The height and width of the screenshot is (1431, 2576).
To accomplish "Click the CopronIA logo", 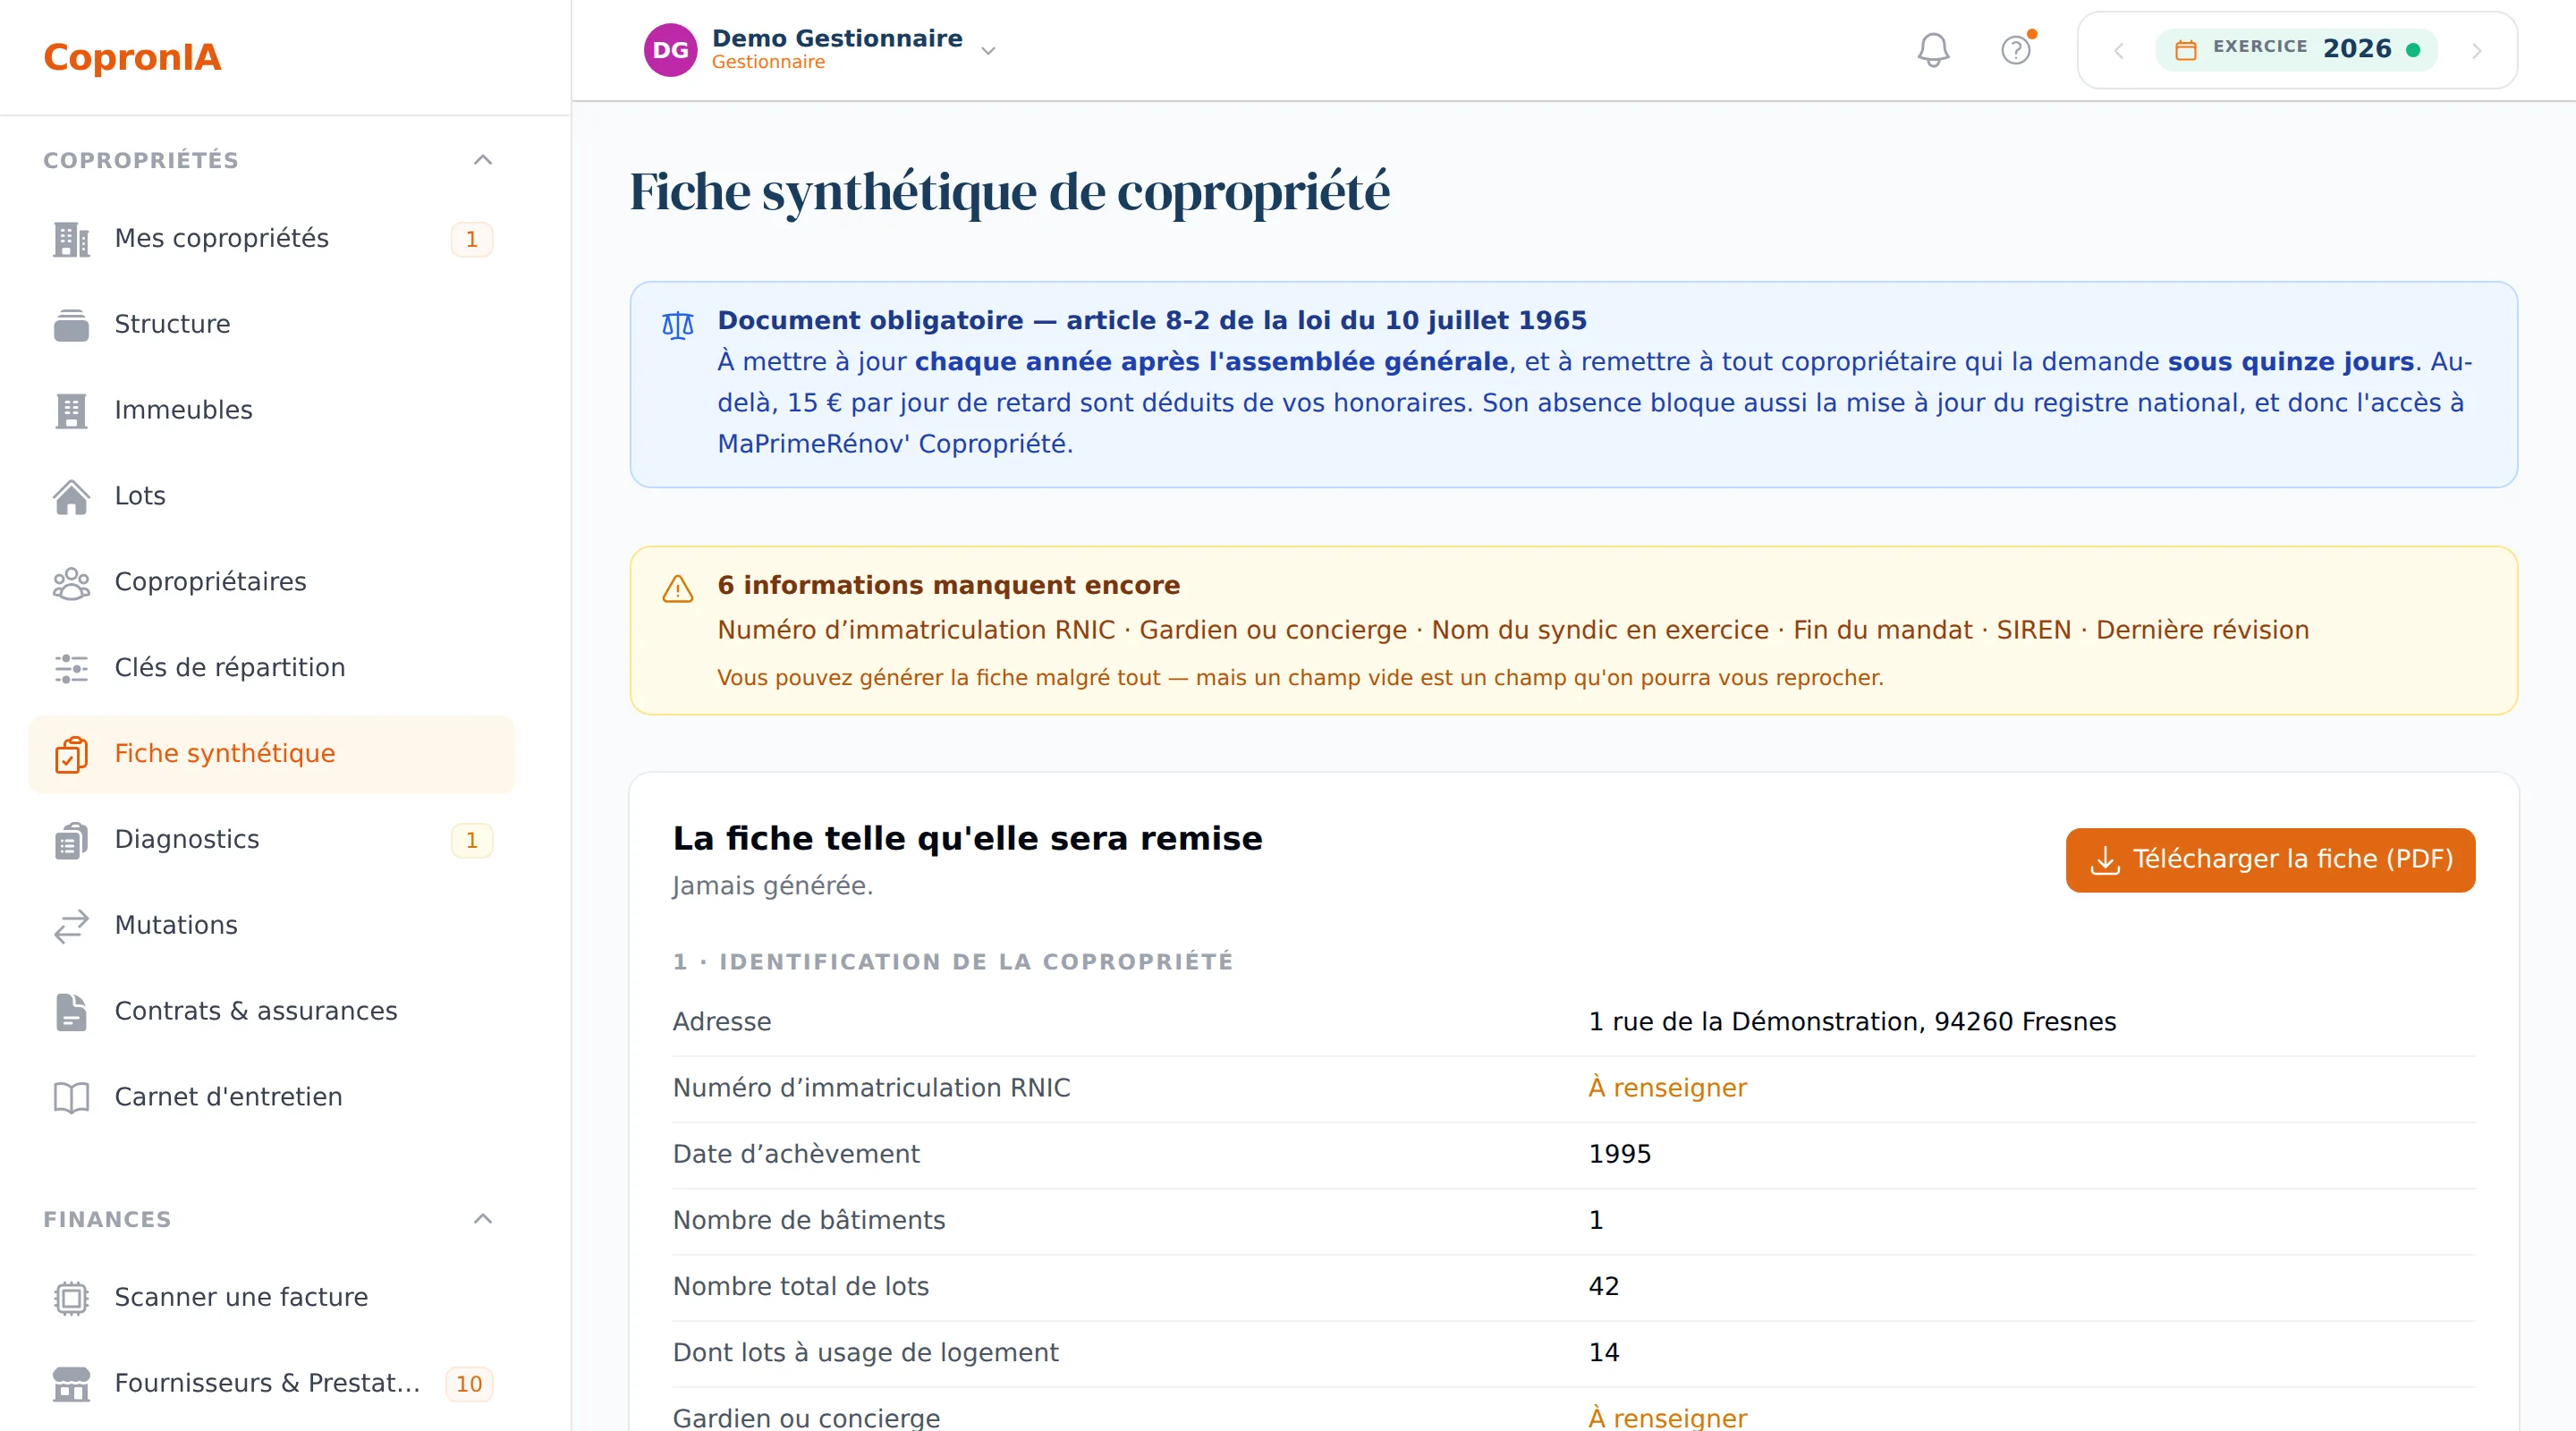I will [x=132, y=57].
